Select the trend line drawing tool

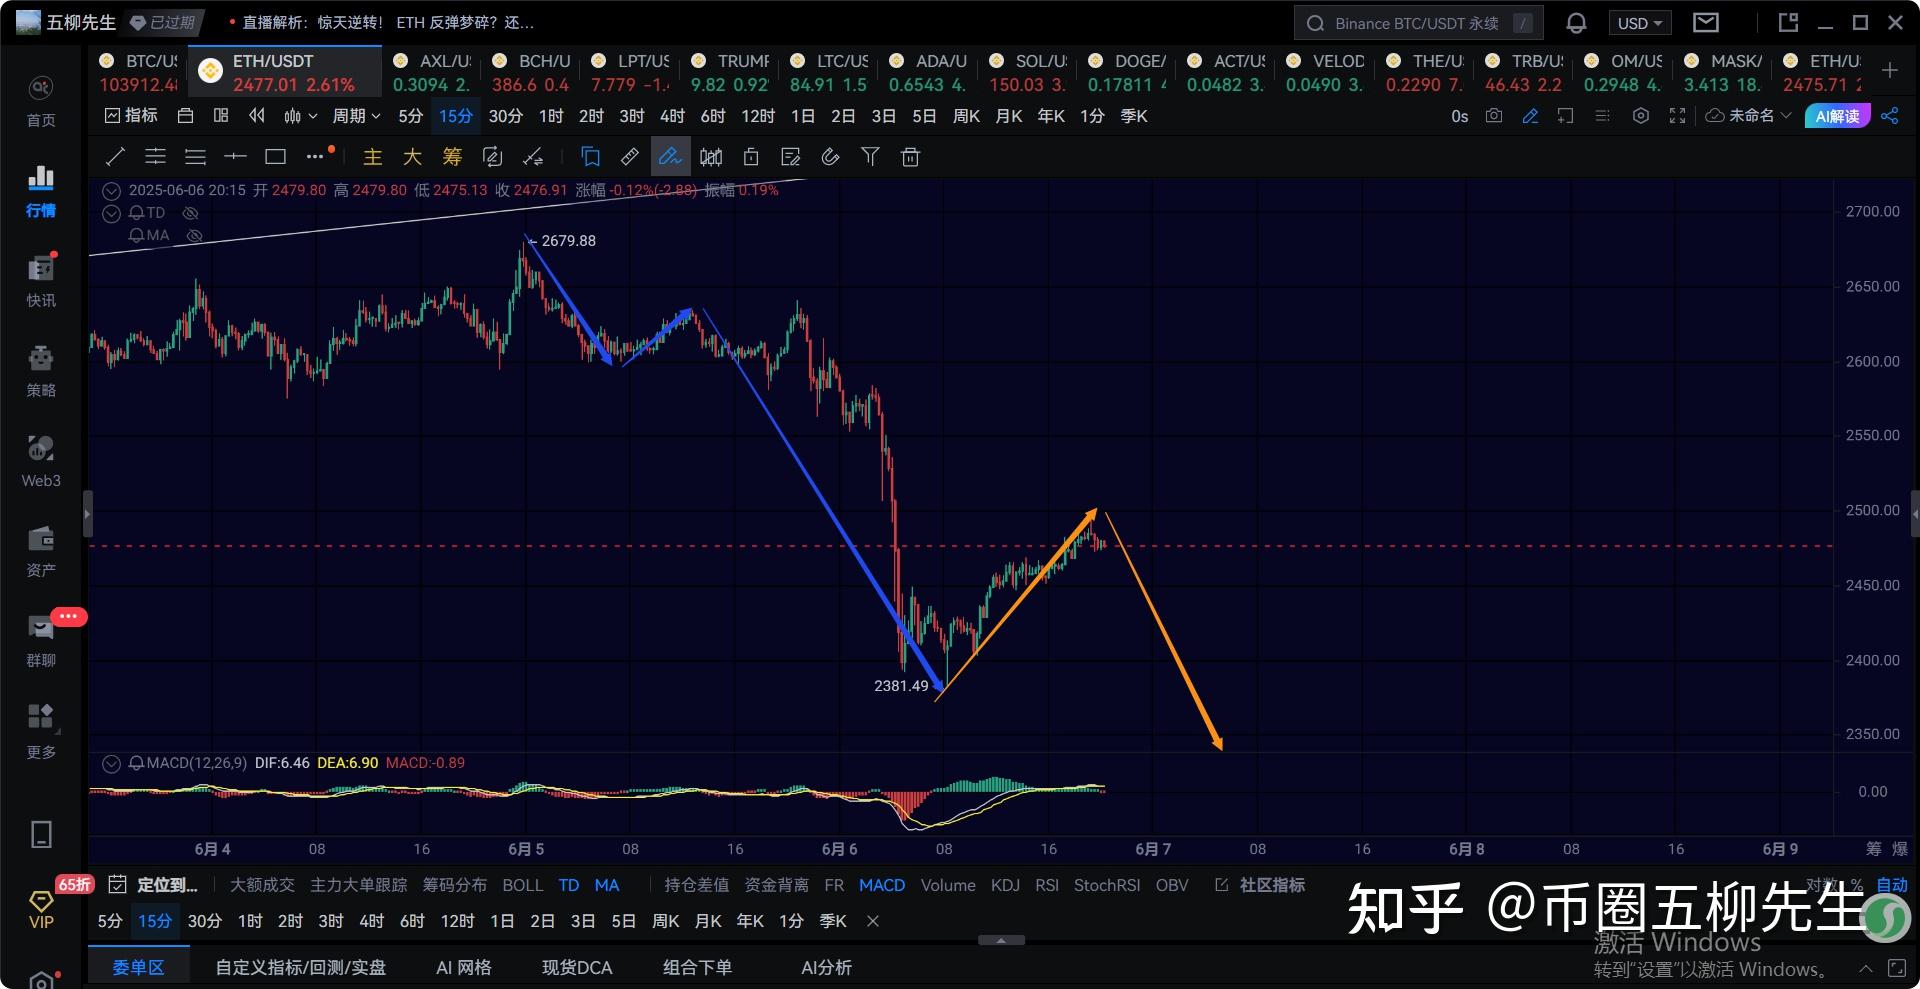(115, 157)
